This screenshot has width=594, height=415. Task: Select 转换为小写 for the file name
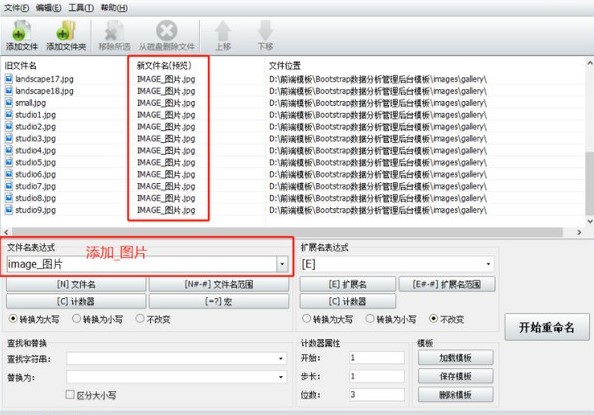(77, 319)
